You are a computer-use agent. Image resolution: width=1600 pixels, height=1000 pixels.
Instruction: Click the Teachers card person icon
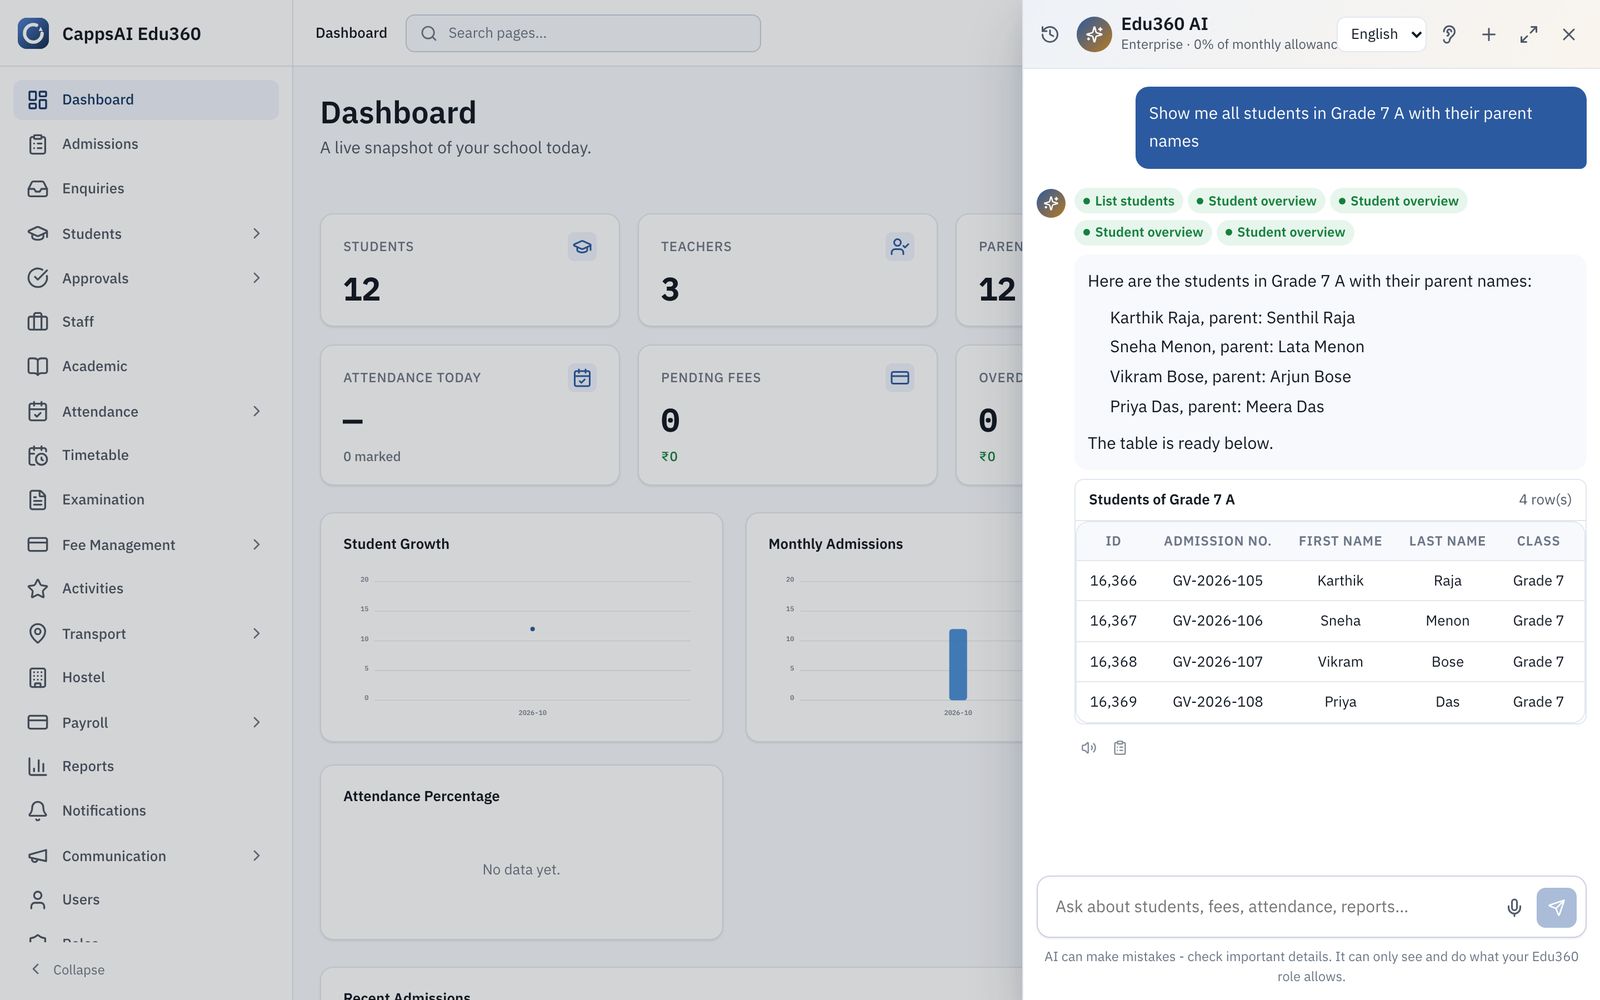pyautogui.click(x=900, y=247)
